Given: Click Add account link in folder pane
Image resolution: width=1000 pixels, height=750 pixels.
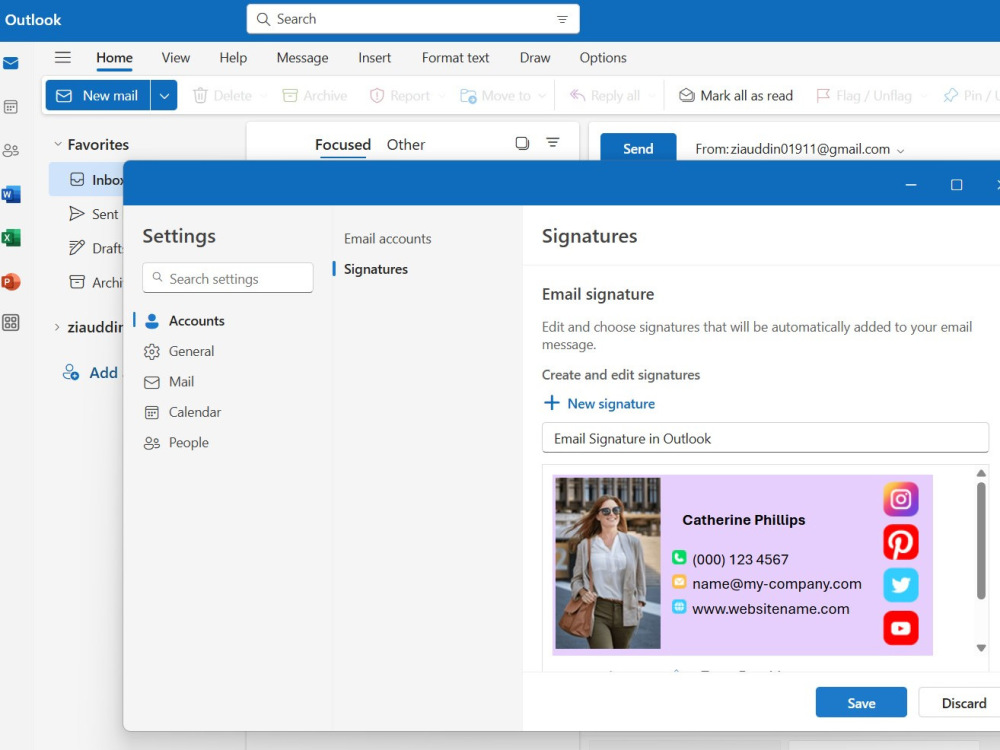Looking at the screenshot, I should pos(91,372).
